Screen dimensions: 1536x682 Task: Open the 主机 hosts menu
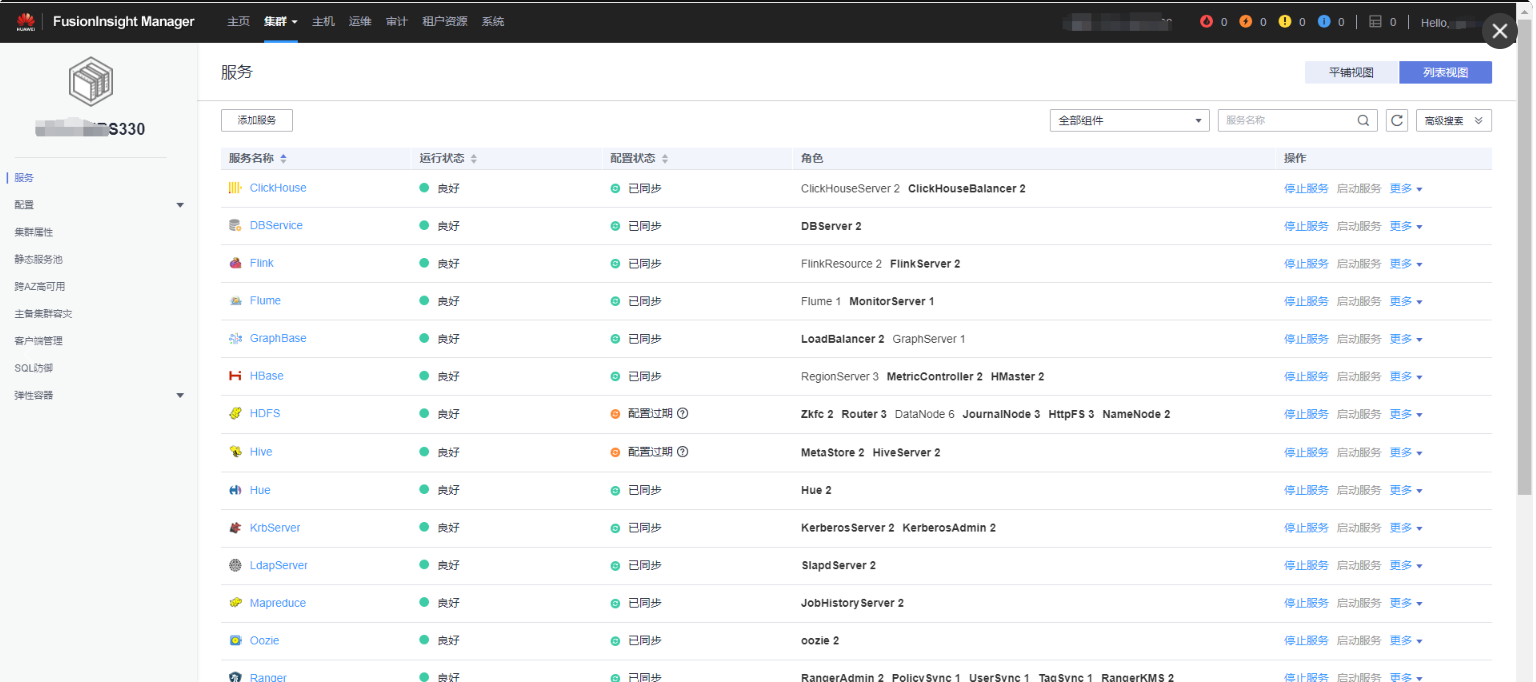point(323,21)
